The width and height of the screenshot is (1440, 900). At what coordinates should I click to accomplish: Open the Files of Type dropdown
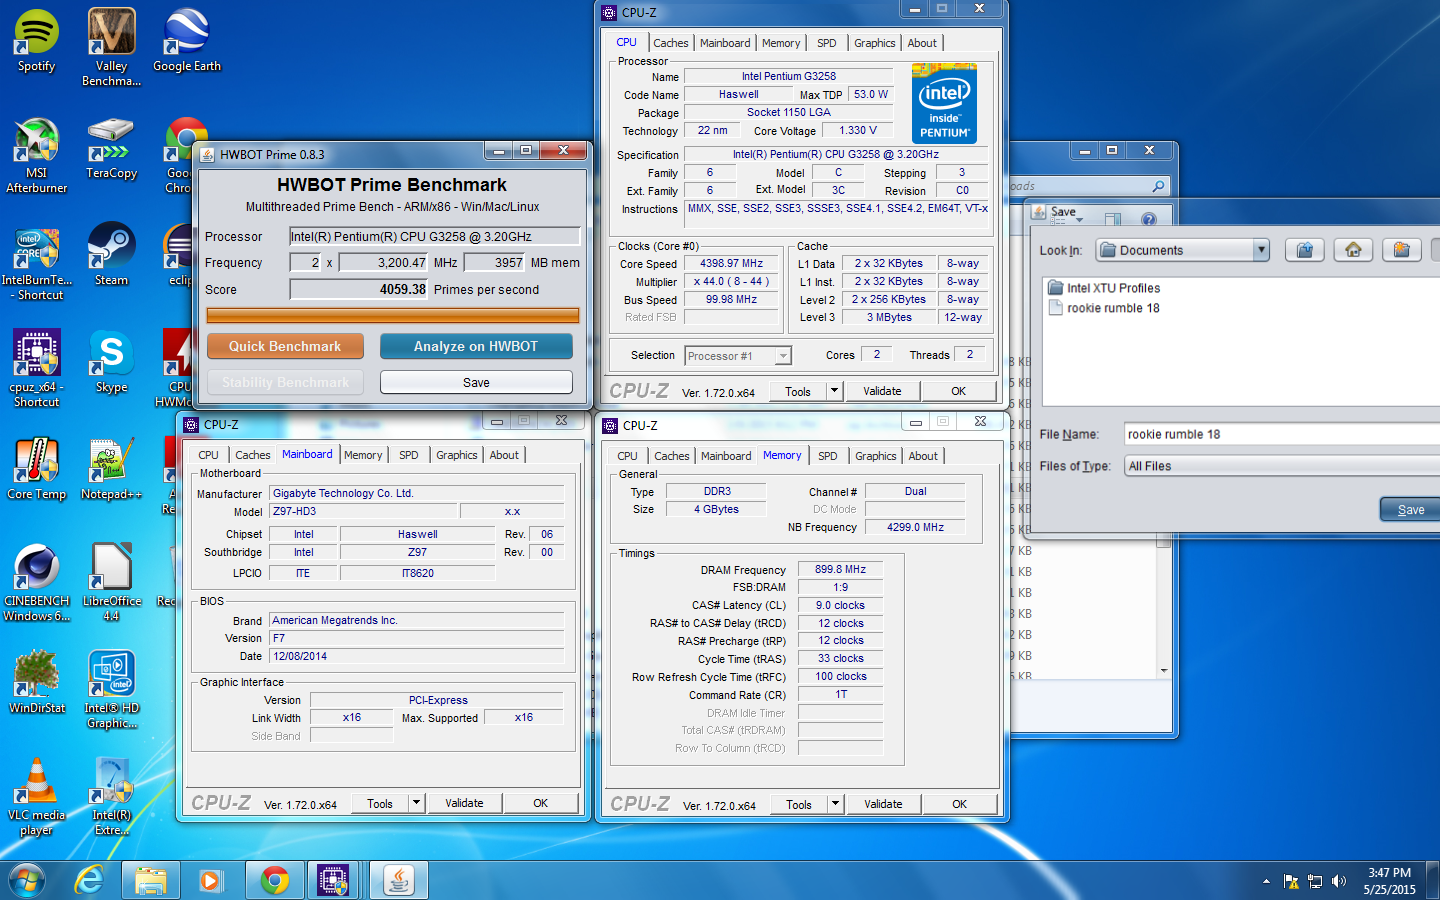[1281, 466]
